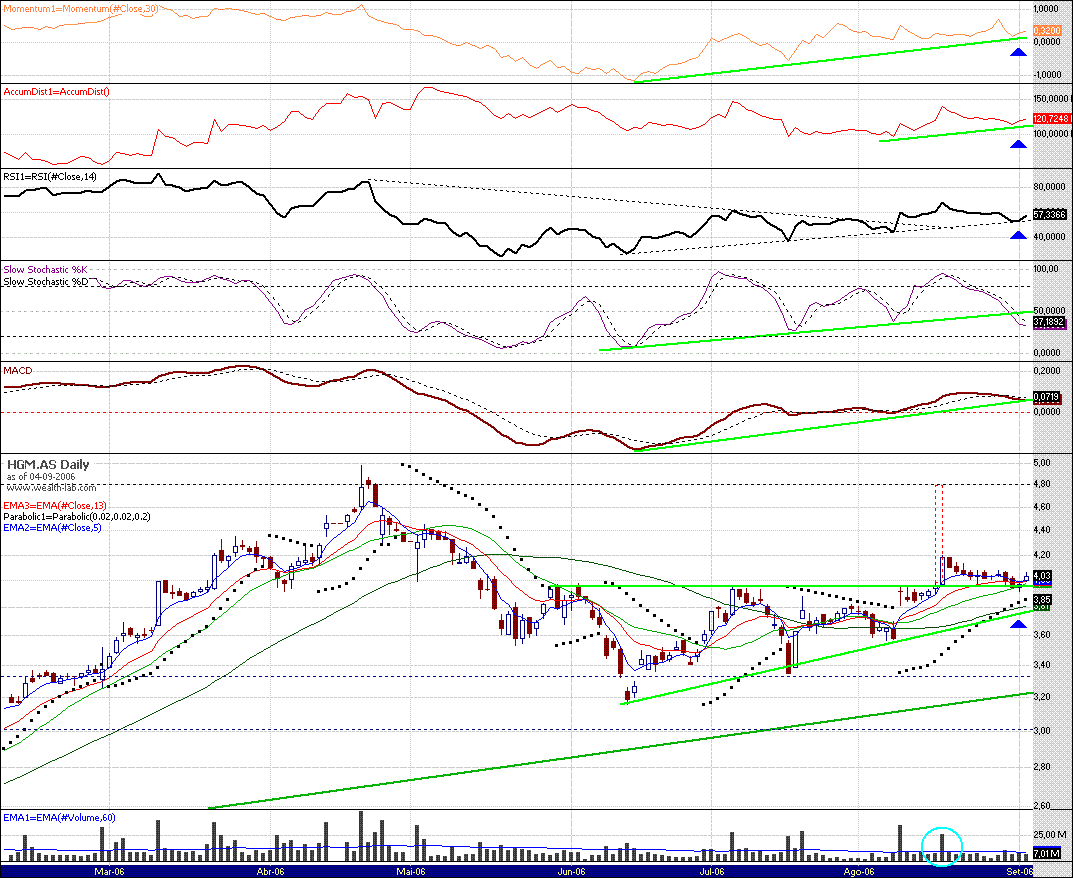Click the 4,80 price axis label
Screen dimensions: 1073x878
click(x=1042, y=484)
